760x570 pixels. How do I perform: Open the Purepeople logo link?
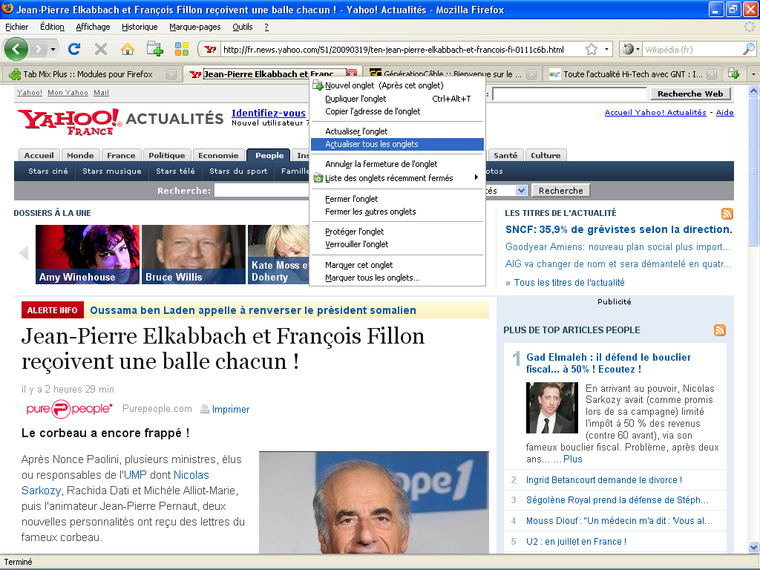click(69, 409)
